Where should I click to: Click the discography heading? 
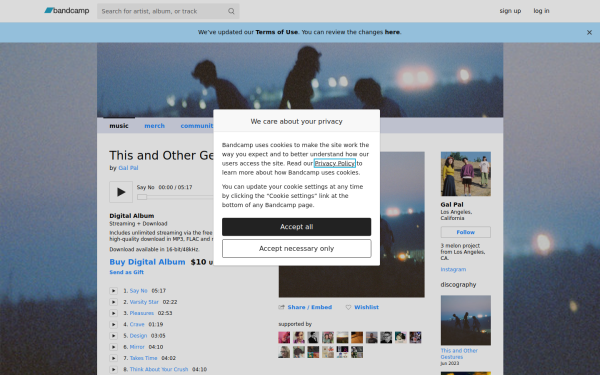(x=458, y=285)
